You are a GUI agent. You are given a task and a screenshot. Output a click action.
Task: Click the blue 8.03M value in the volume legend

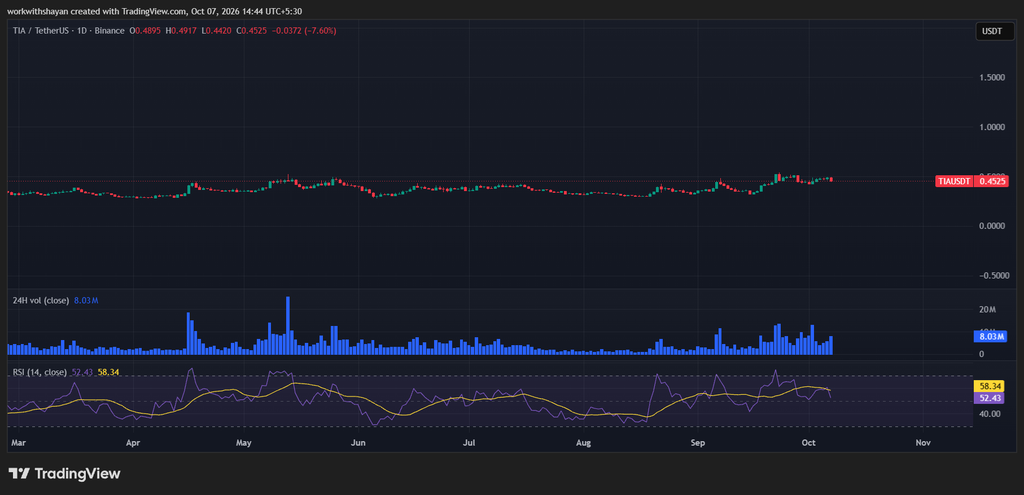coord(86,300)
